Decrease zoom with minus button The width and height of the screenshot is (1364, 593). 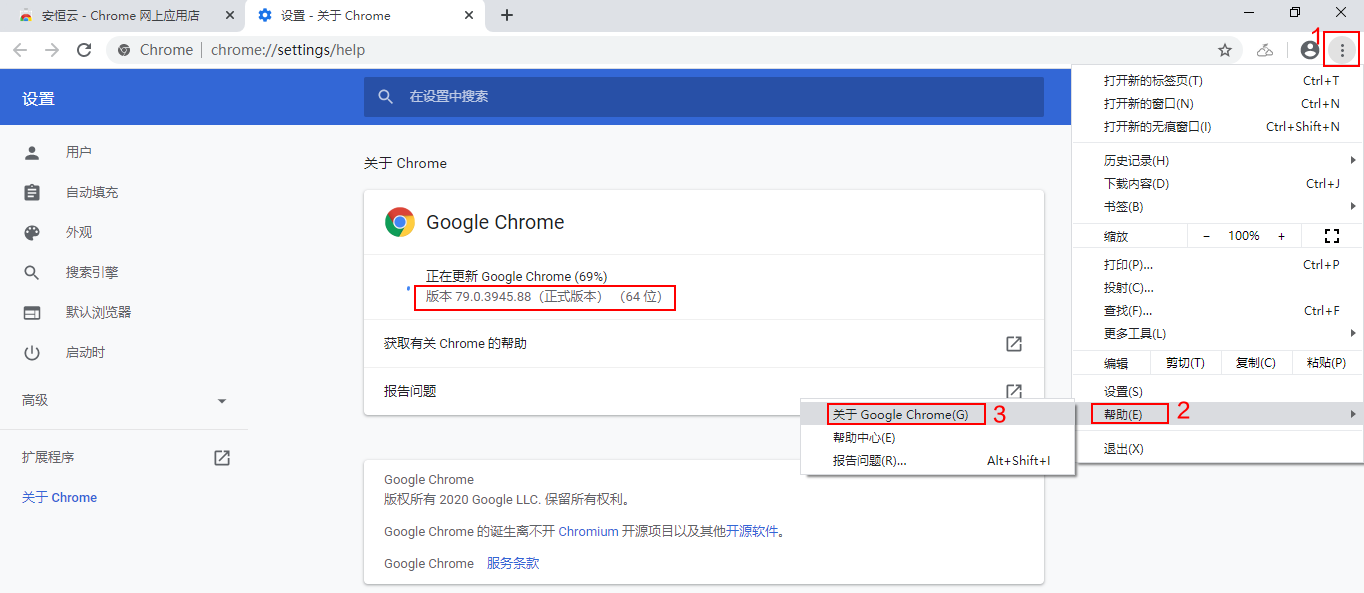point(1206,236)
